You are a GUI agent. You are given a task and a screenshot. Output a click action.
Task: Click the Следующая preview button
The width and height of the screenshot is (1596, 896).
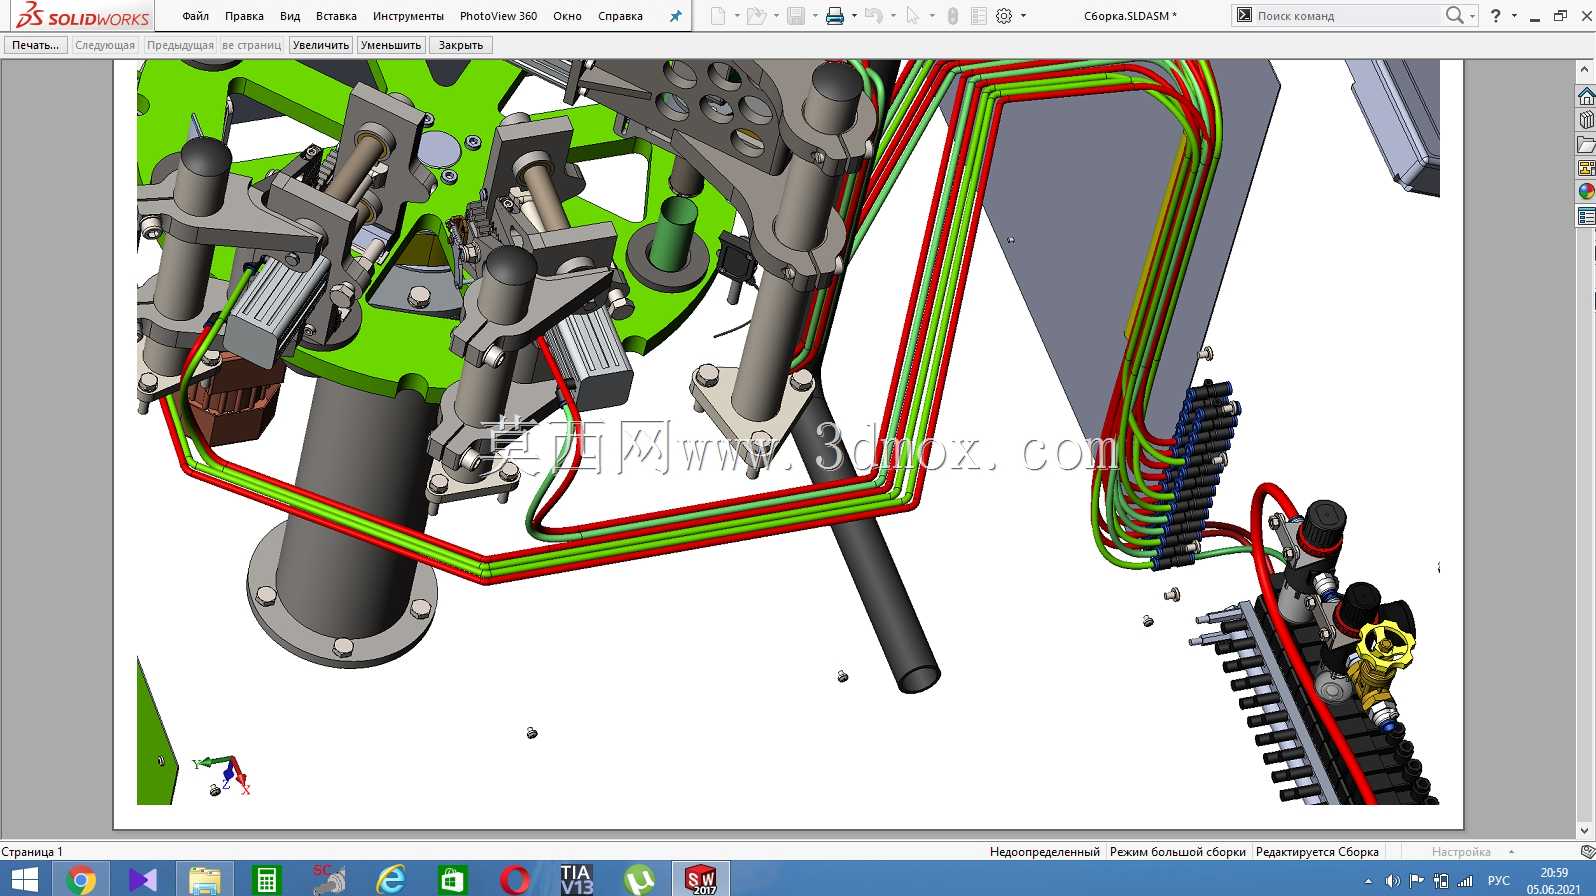(x=105, y=45)
